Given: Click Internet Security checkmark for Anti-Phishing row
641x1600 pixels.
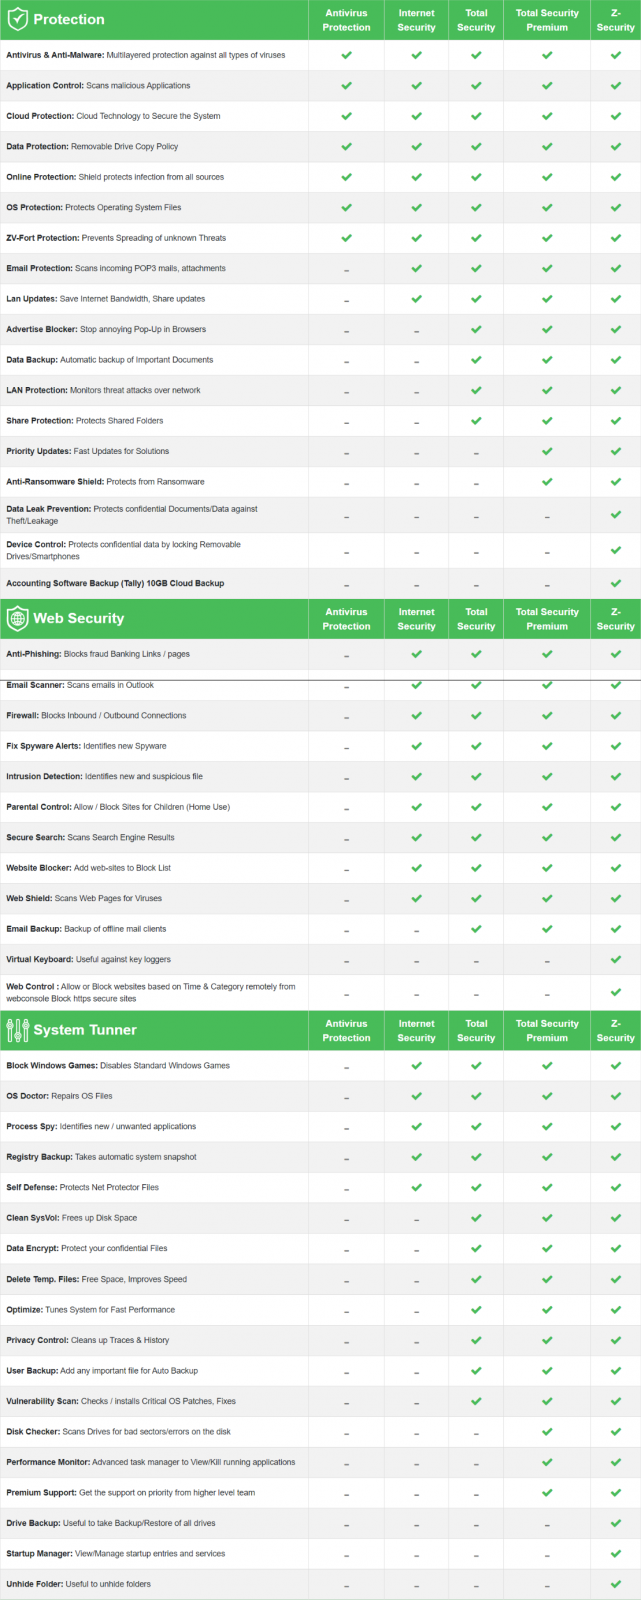Looking at the screenshot, I should [x=416, y=654].
